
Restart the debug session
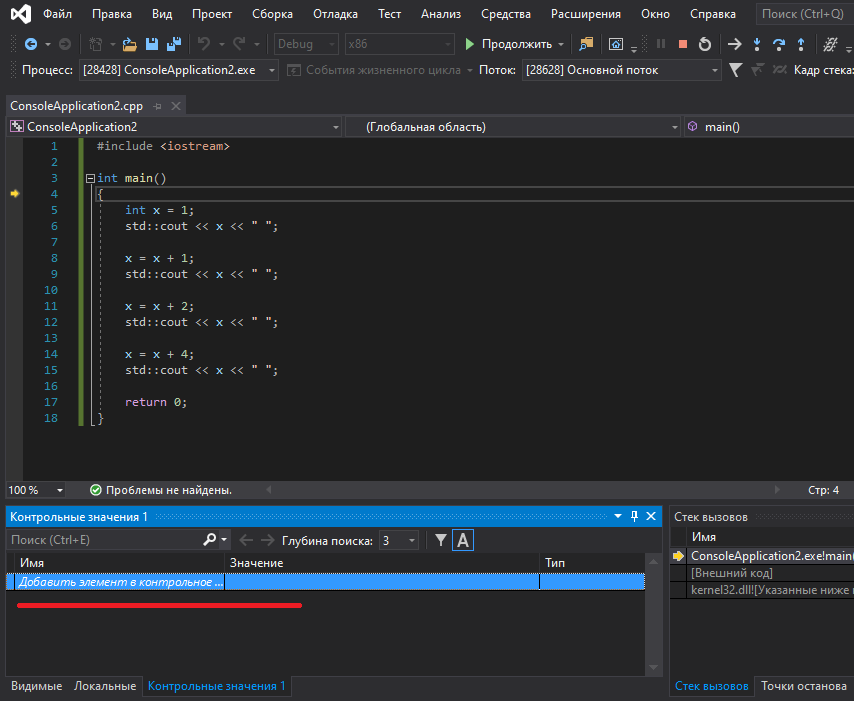pyautogui.click(x=707, y=44)
